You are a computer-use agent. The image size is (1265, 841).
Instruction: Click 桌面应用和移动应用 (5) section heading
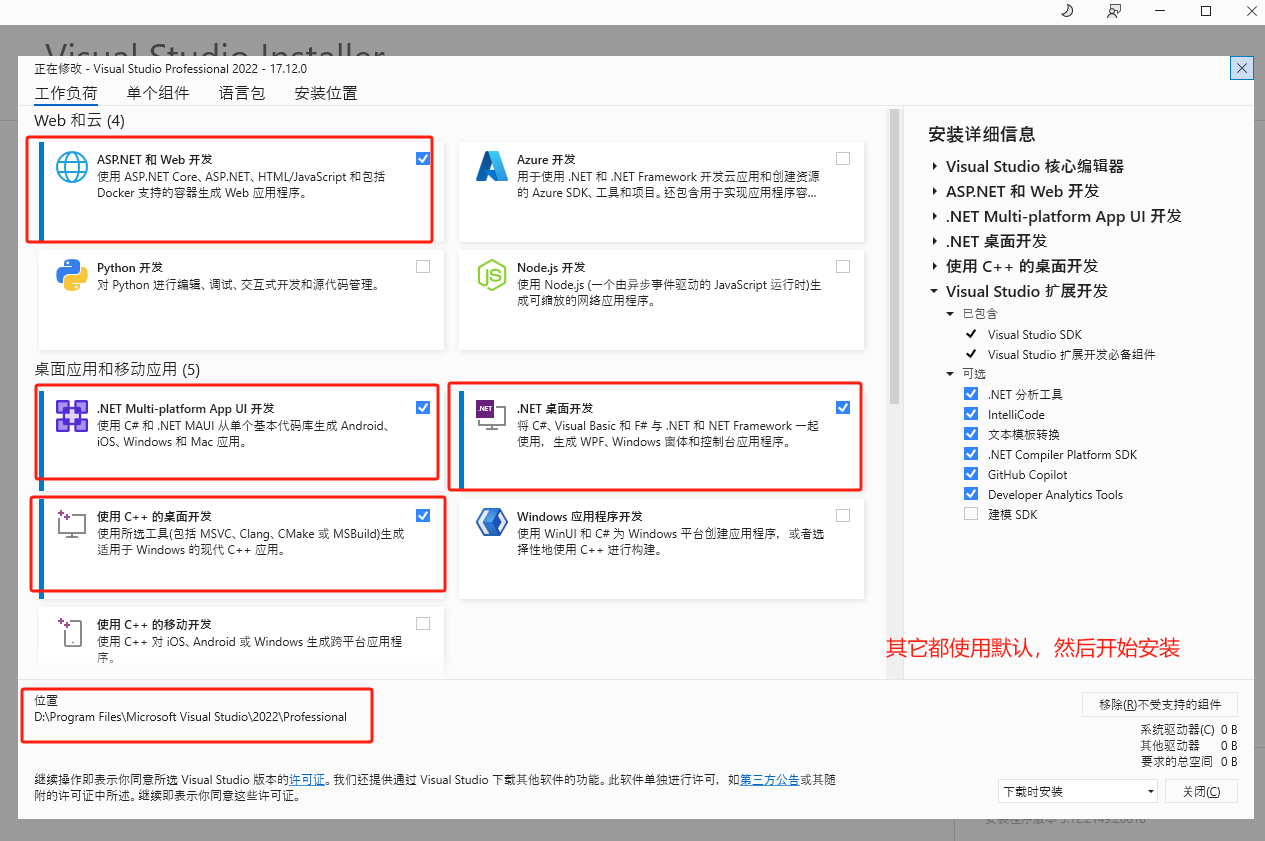pos(117,370)
